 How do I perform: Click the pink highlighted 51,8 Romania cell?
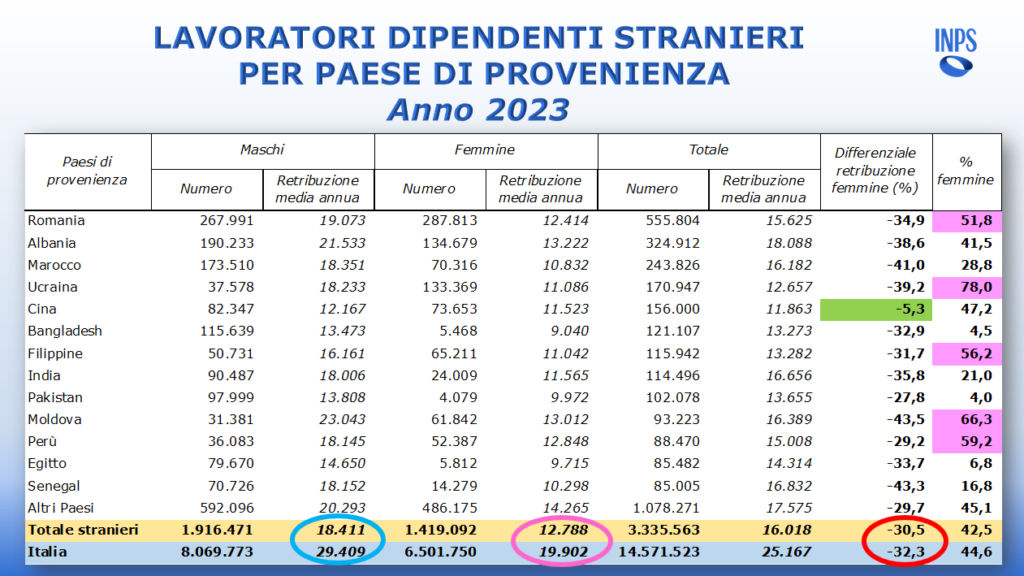(x=968, y=221)
